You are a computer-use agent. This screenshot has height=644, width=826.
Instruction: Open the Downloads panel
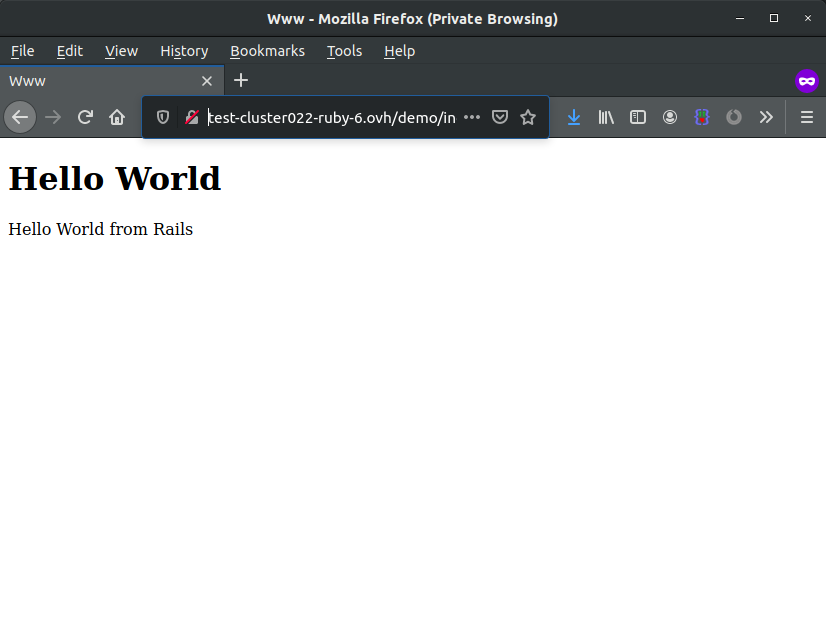coord(574,117)
